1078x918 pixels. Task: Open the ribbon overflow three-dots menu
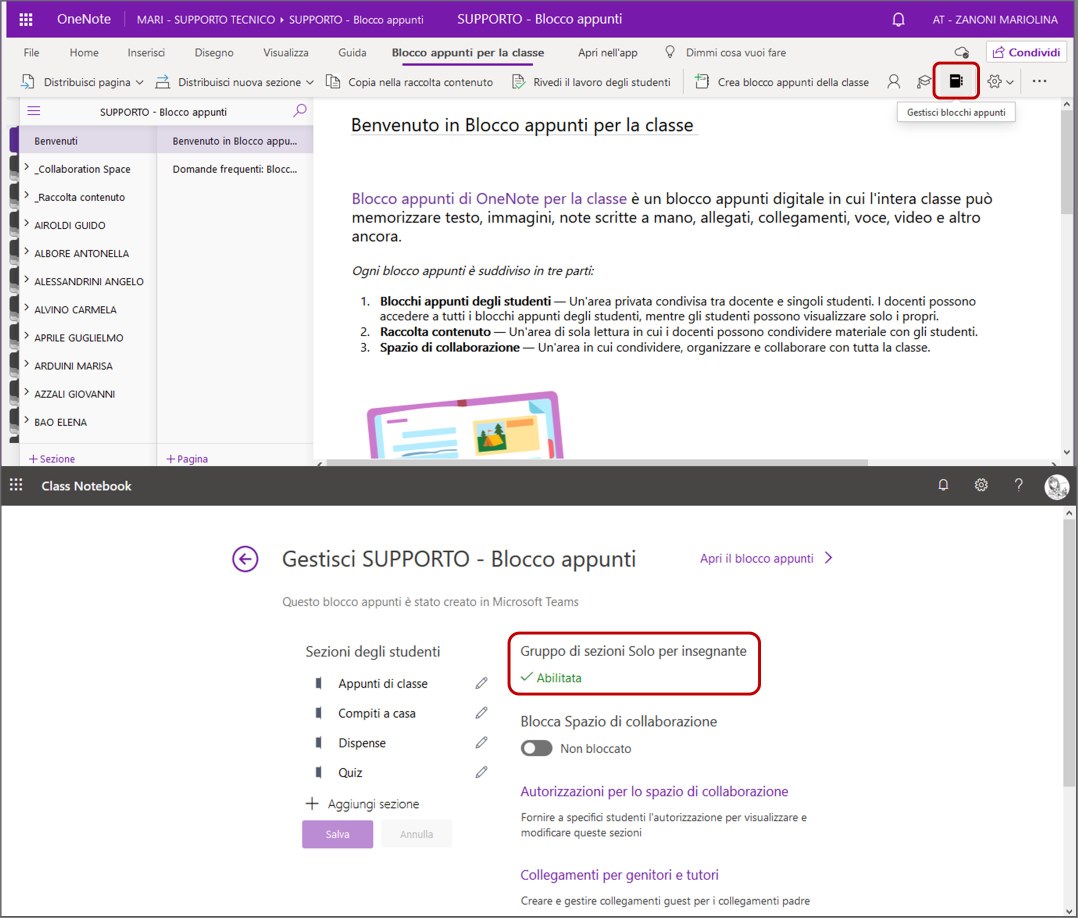pyautogui.click(x=1040, y=81)
